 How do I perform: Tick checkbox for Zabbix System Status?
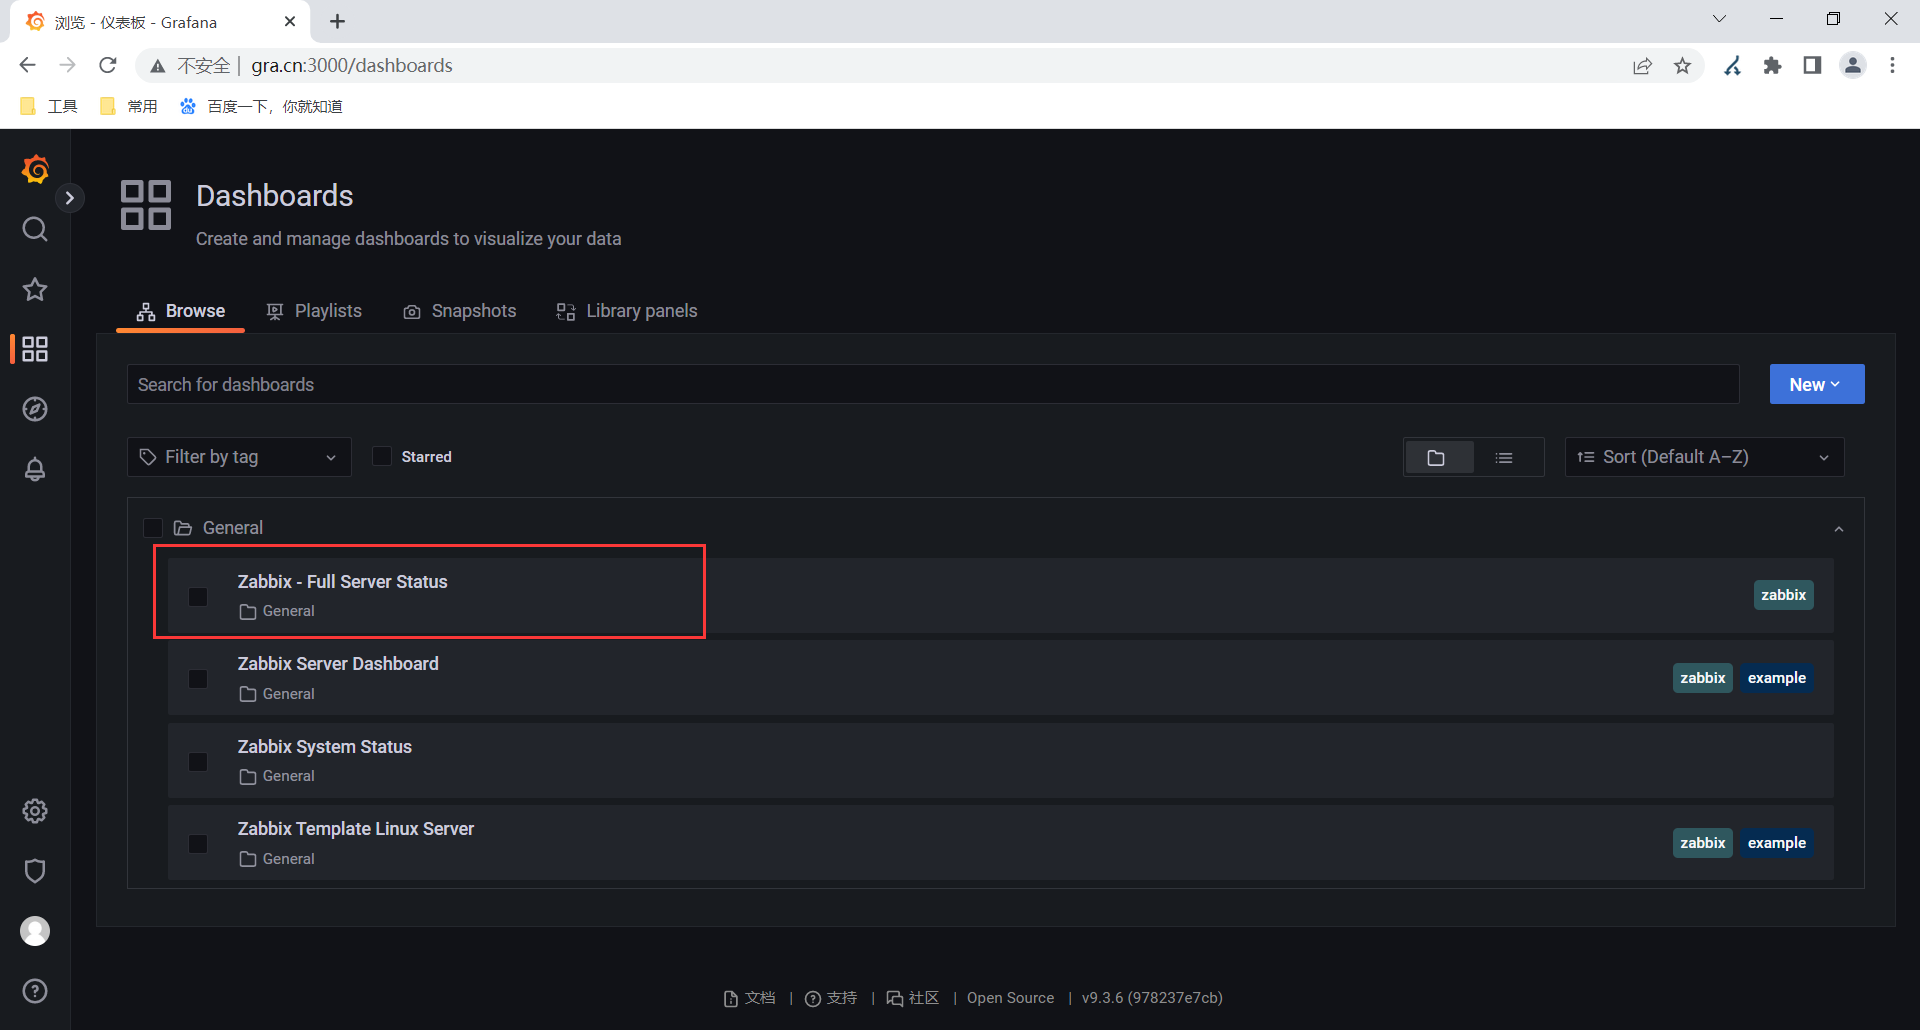click(198, 762)
